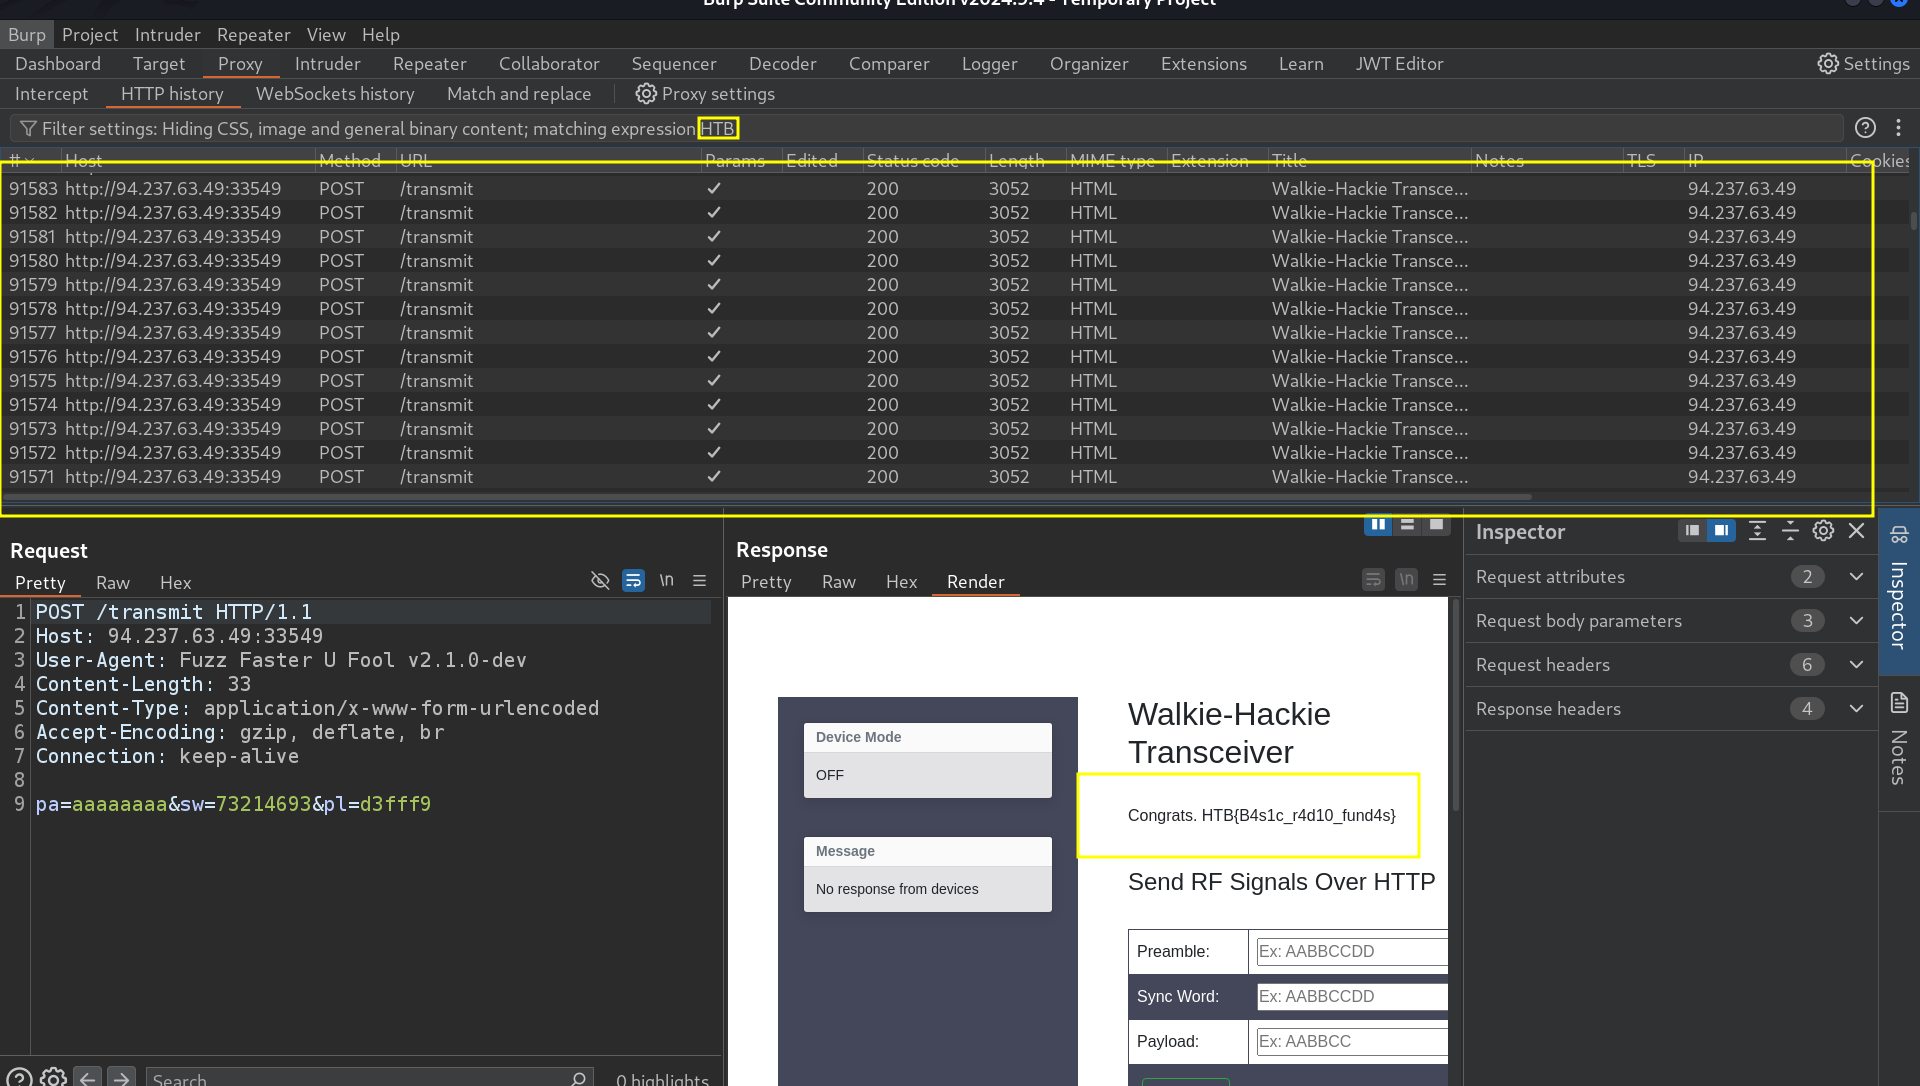Click the search magnifier icon
Viewport: 1920px width, 1086px height.
coord(578,1078)
